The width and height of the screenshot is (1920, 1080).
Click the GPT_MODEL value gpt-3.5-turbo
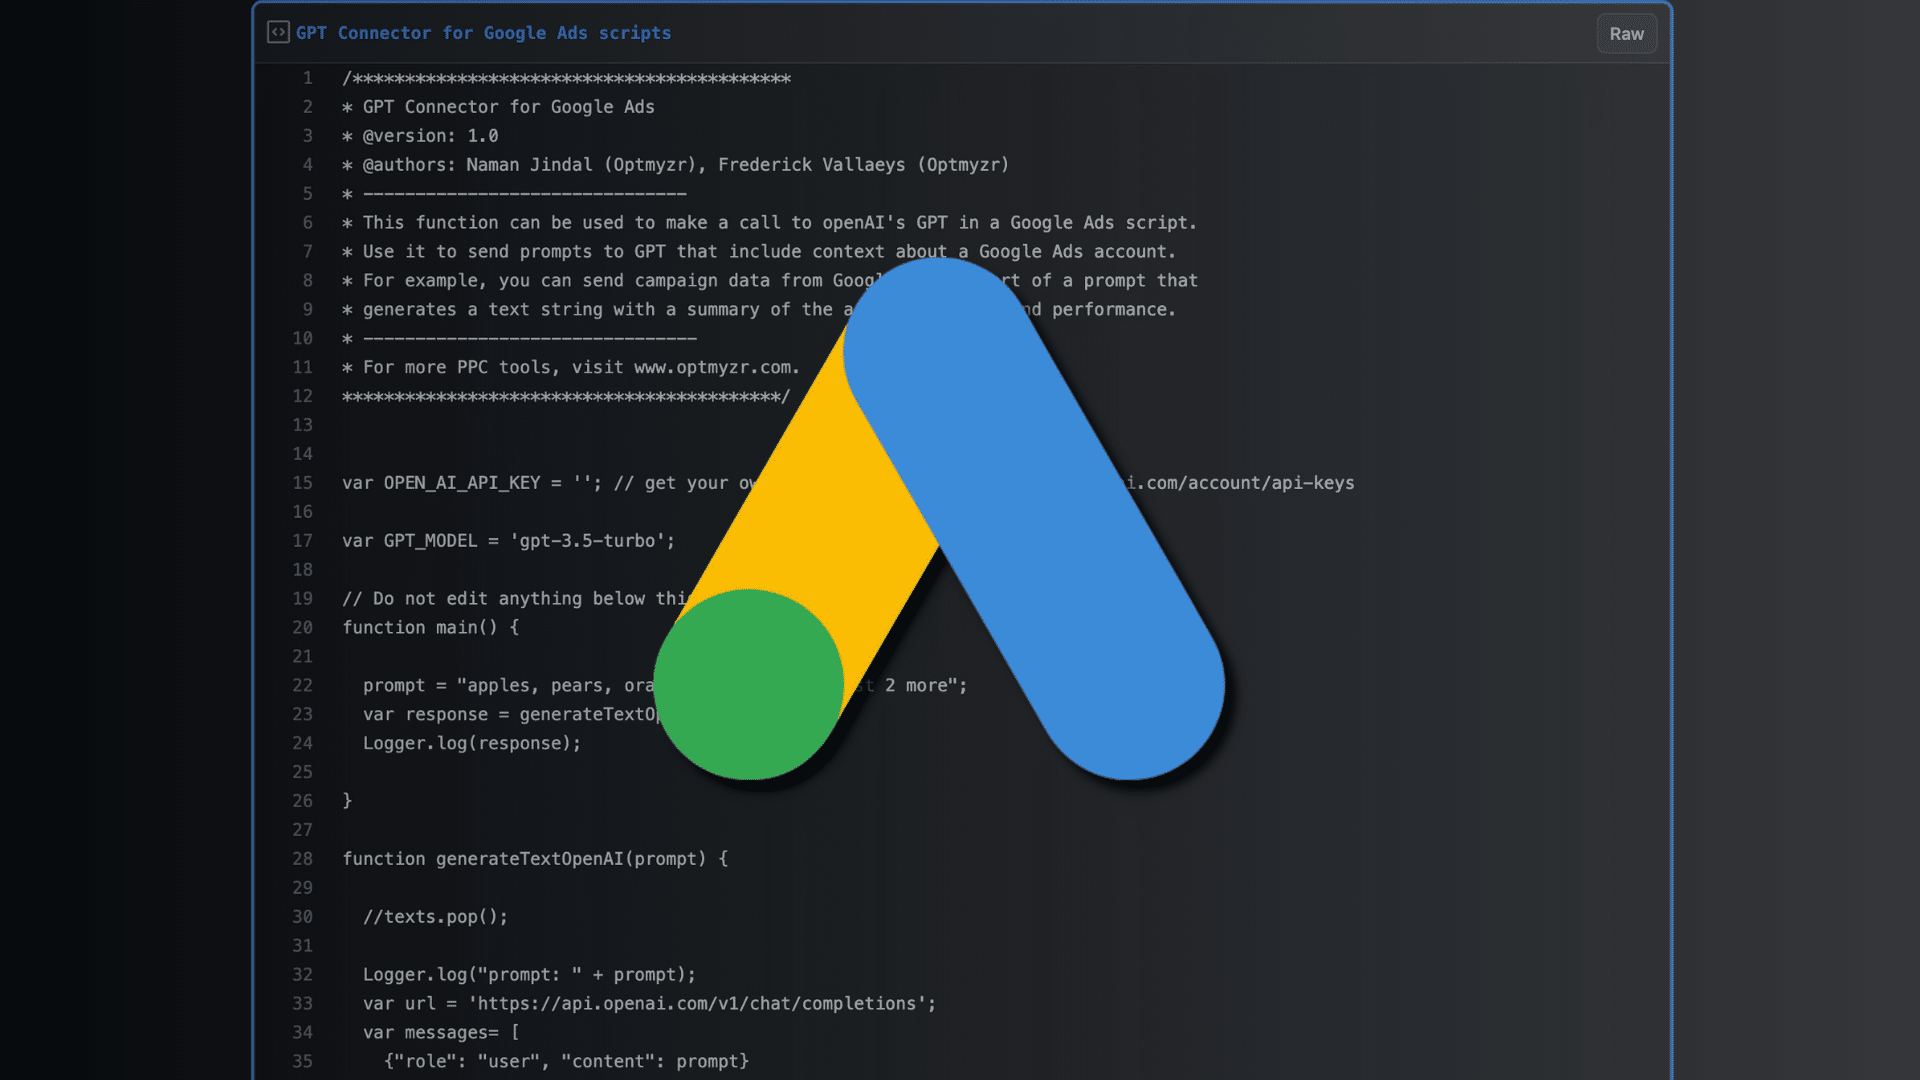tap(592, 540)
